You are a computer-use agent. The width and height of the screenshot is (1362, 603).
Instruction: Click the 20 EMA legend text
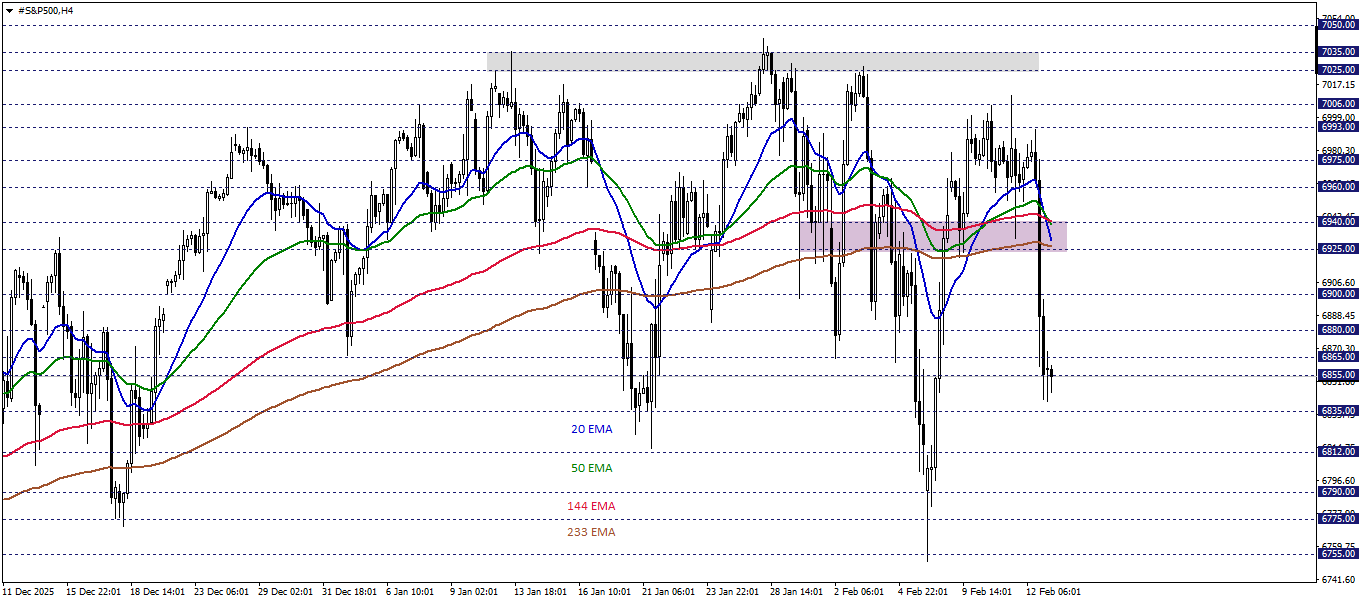point(590,429)
